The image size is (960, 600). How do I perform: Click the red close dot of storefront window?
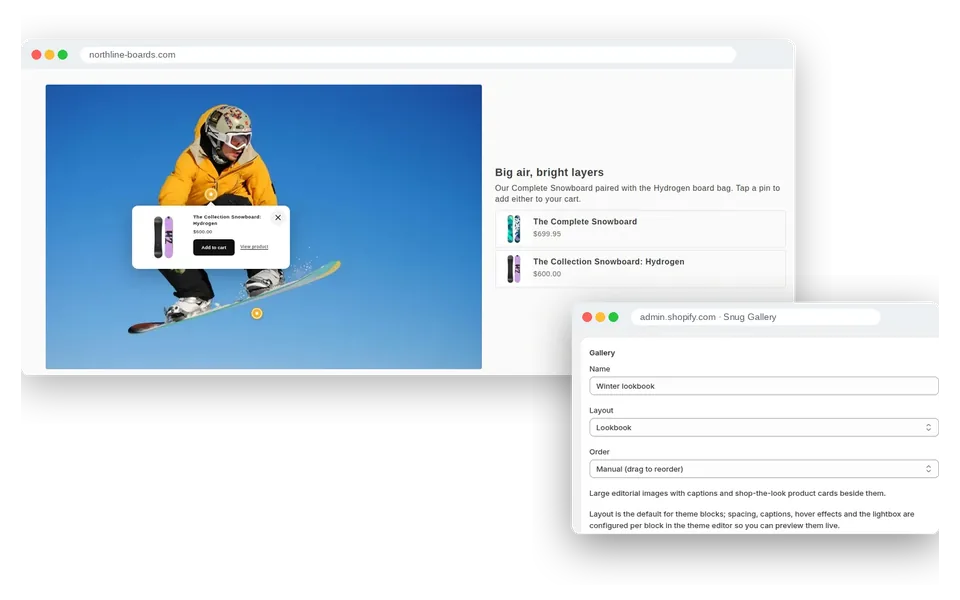(36, 54)
